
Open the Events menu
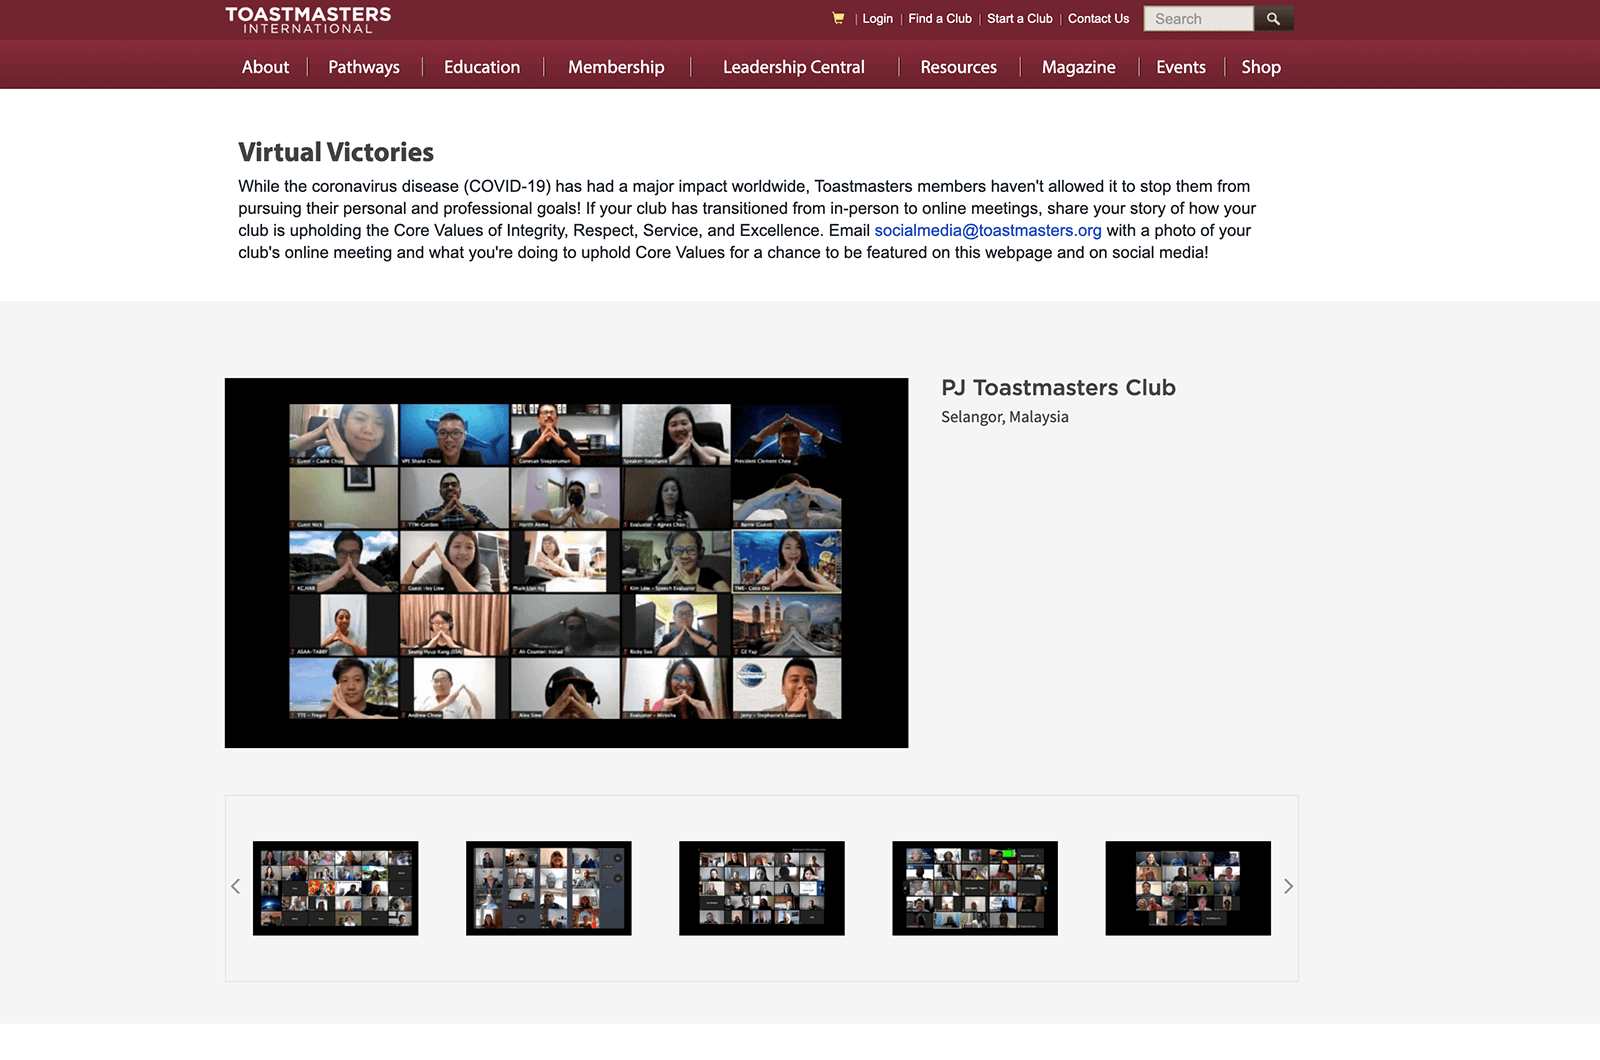click(1181, 67)
